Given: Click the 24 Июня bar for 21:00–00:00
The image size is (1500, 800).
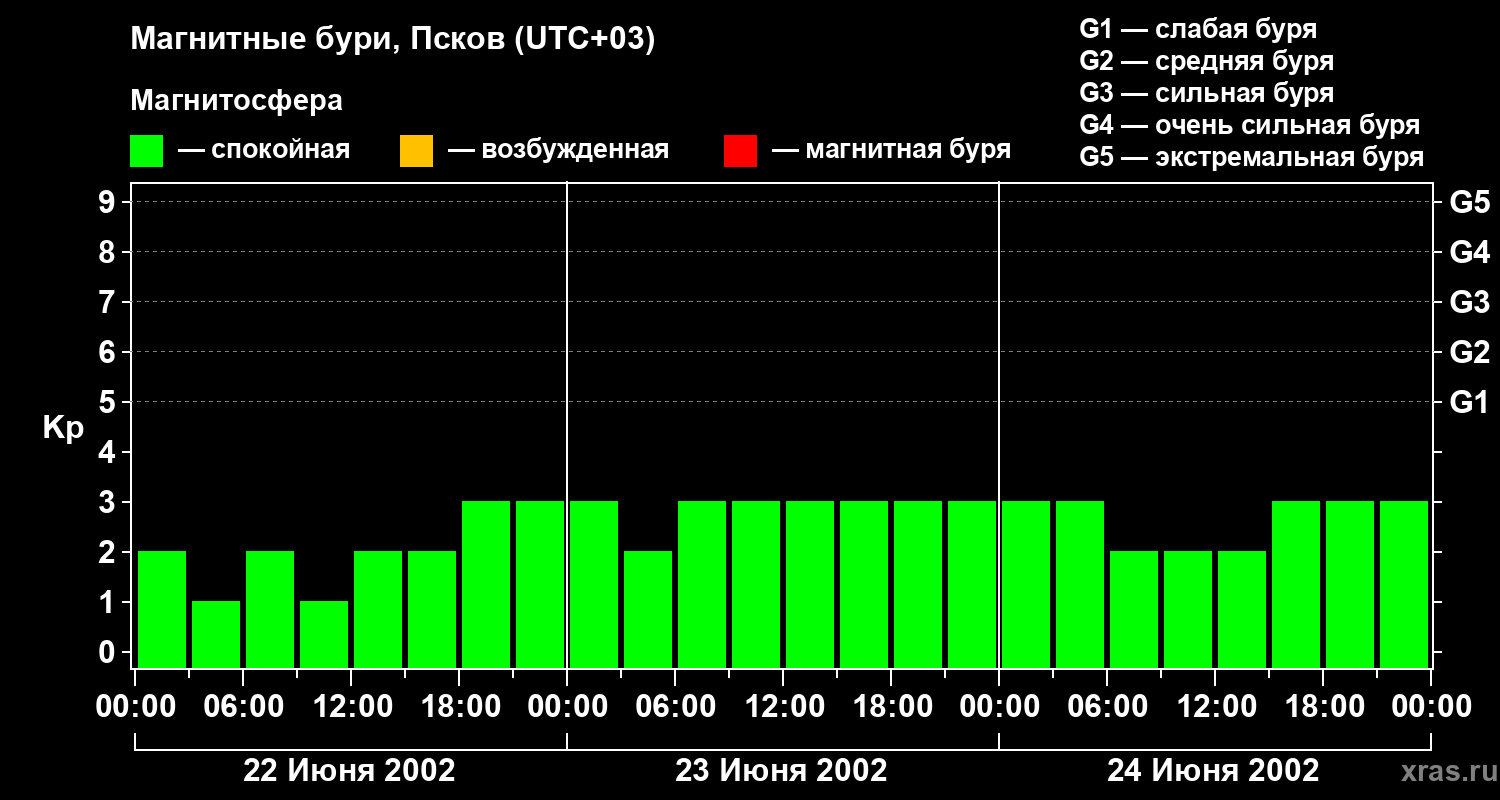Looking at the screenshot, I should pyautogui.click(x=1404, y=584).
